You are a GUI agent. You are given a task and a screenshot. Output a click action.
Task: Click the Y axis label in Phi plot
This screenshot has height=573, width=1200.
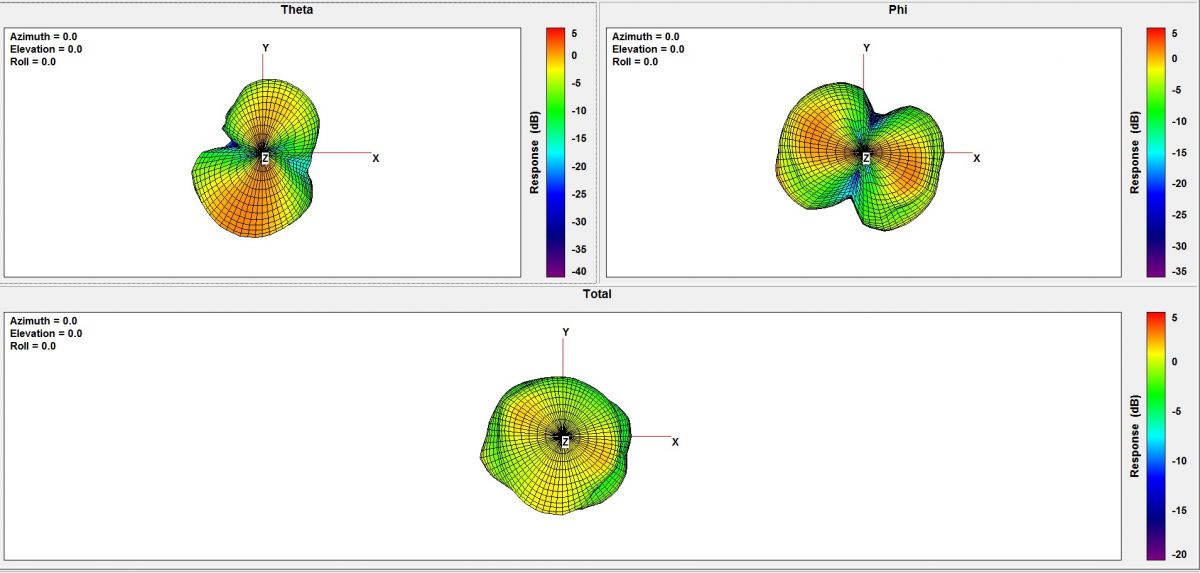click(x=866, y=48)
